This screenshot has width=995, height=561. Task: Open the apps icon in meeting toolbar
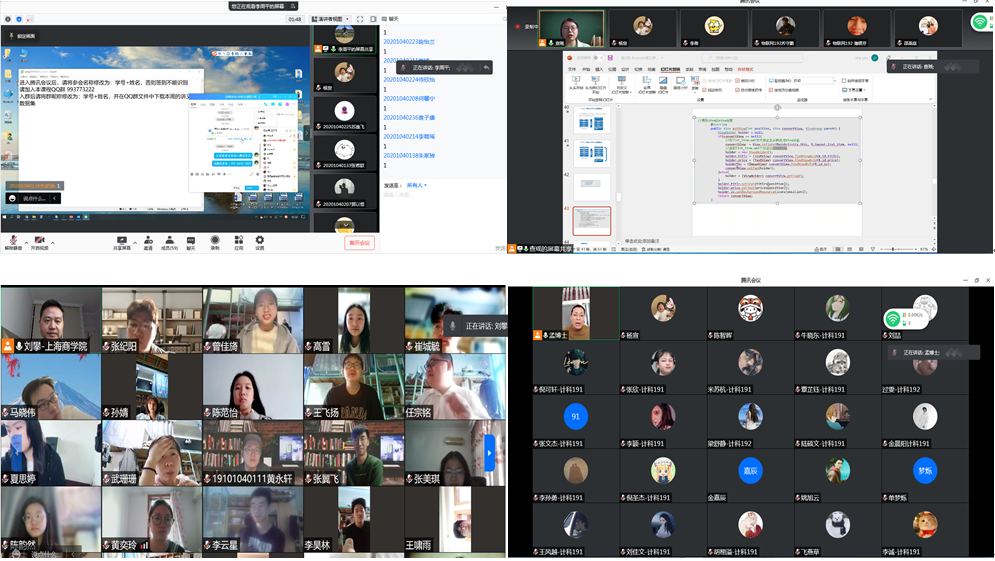tap(238, 240)
